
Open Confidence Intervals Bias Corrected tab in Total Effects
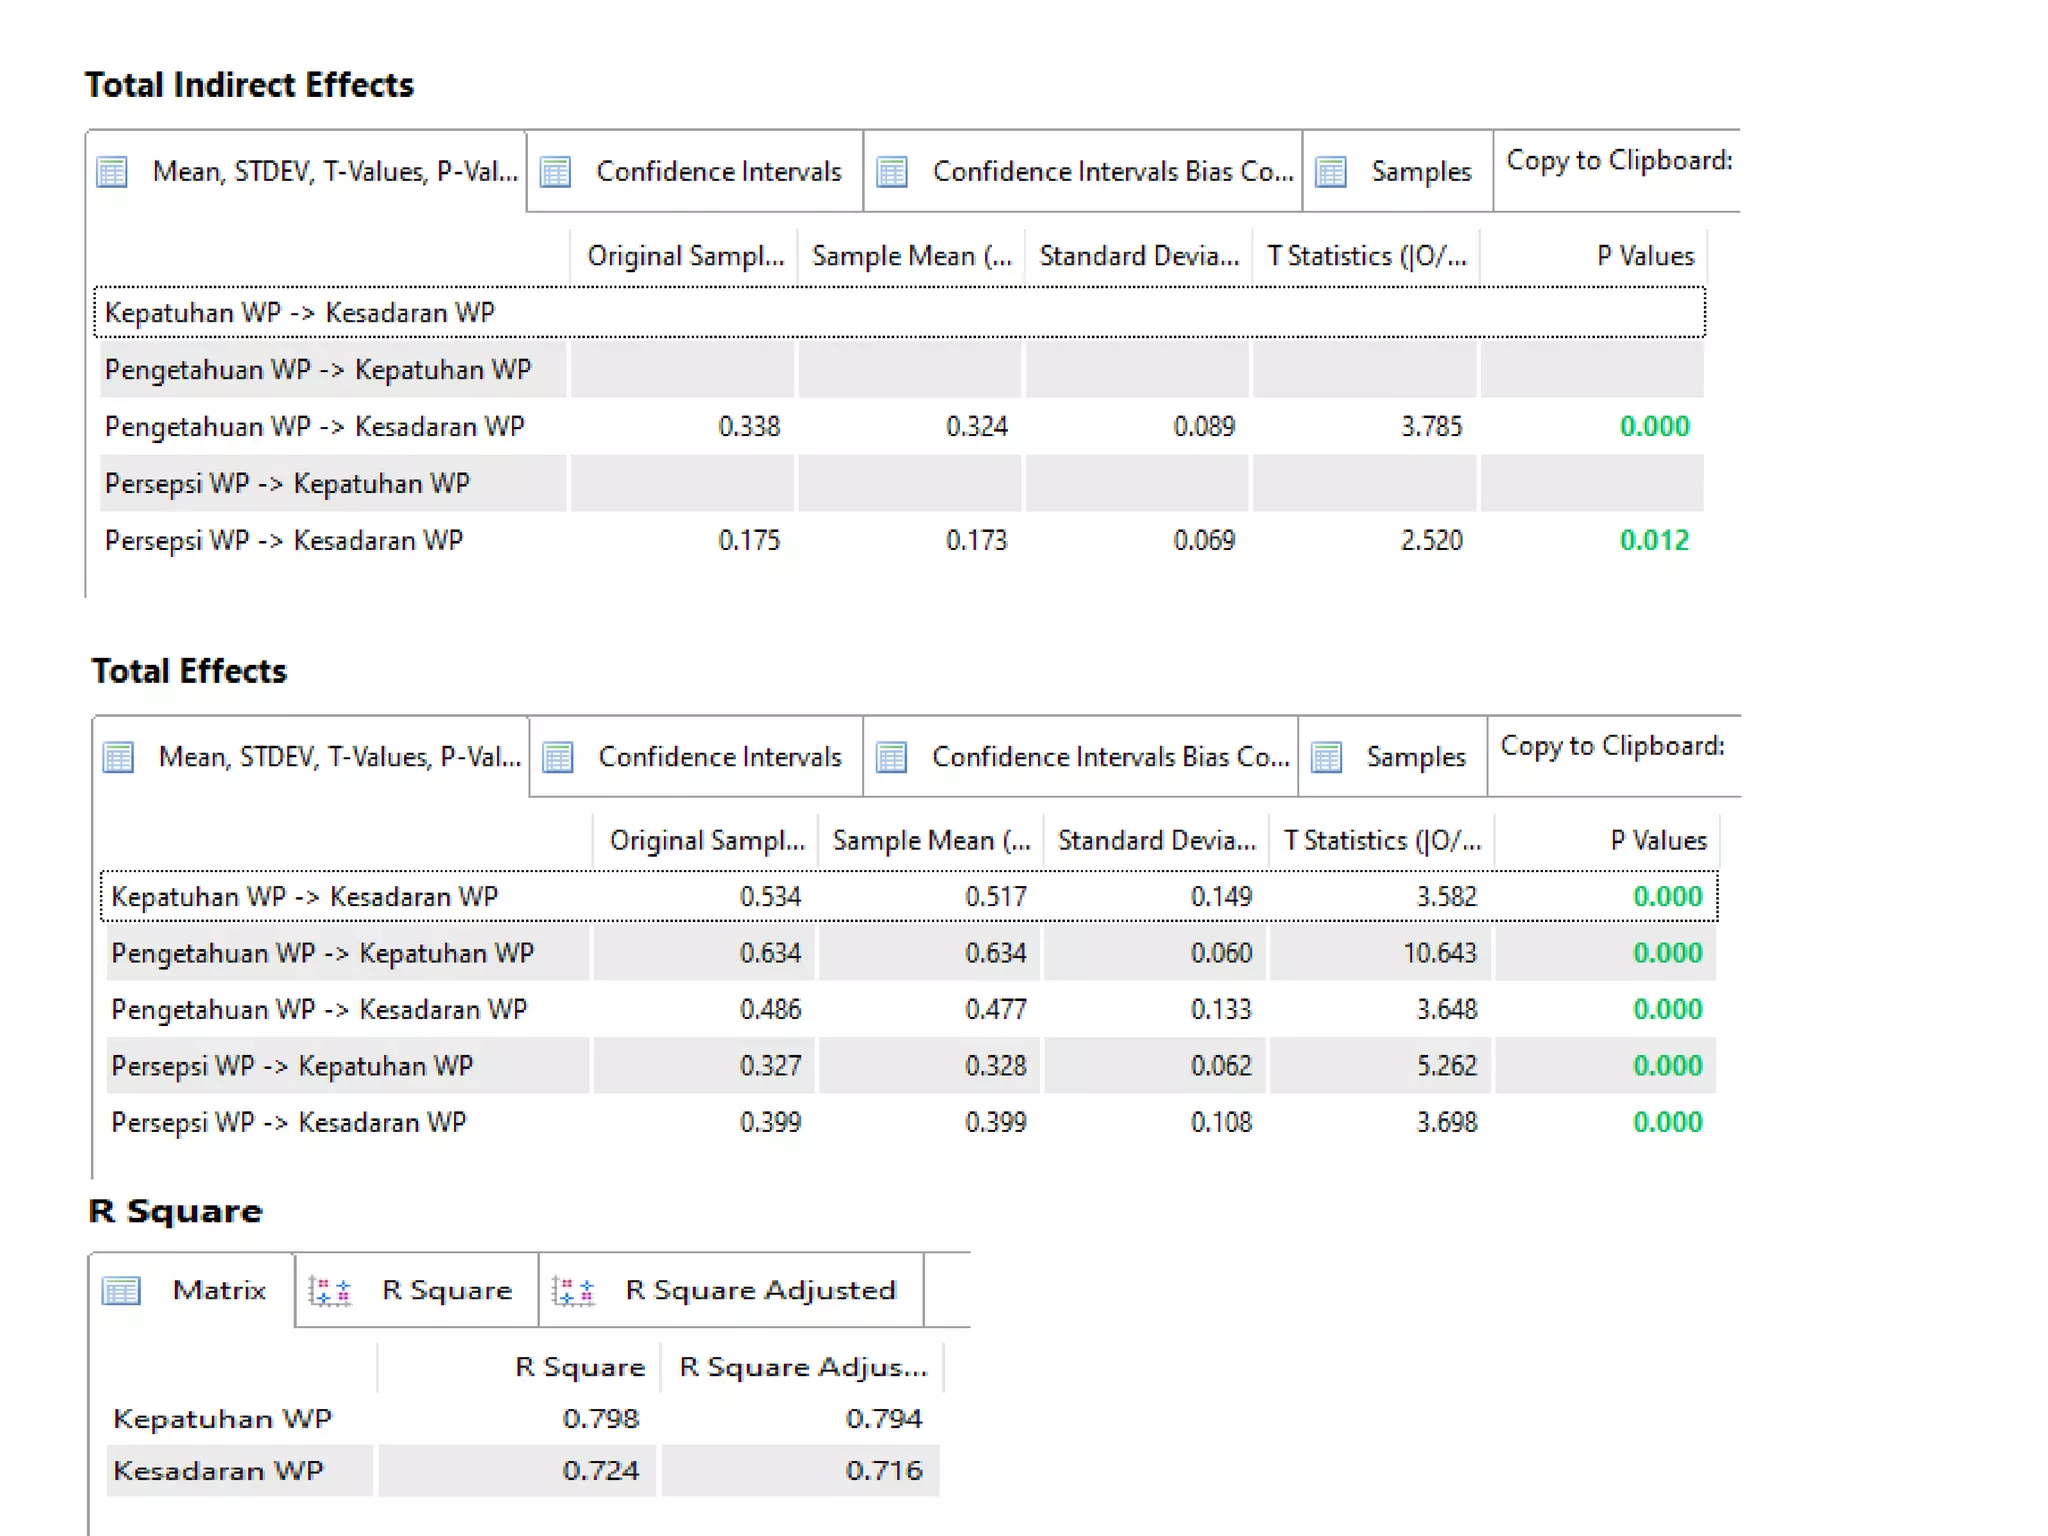tap(1109, 757)
